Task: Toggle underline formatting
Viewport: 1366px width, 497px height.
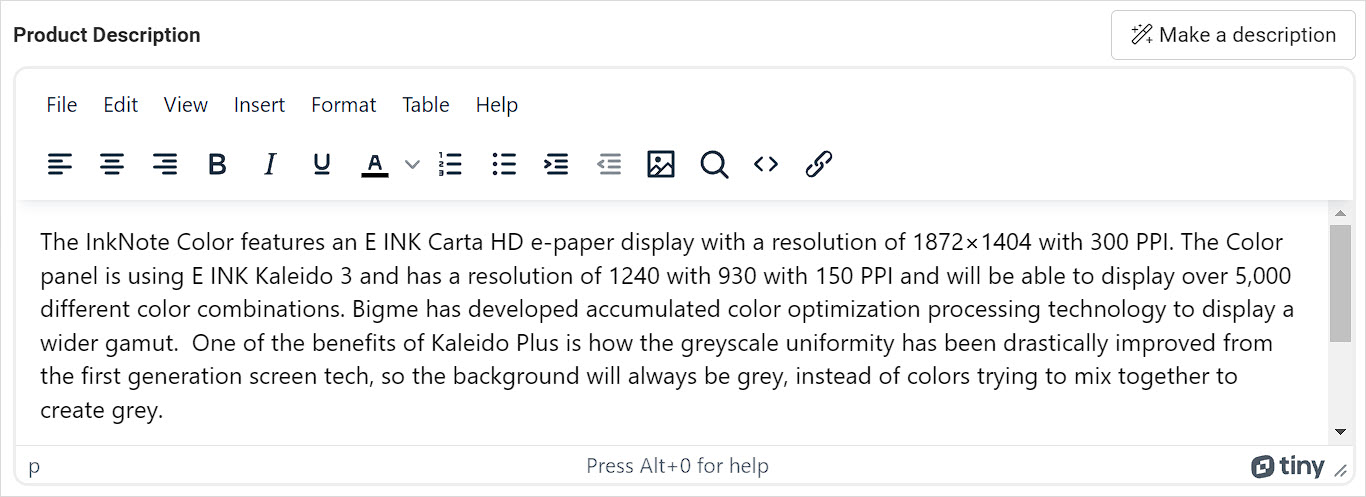Action: 321,164
